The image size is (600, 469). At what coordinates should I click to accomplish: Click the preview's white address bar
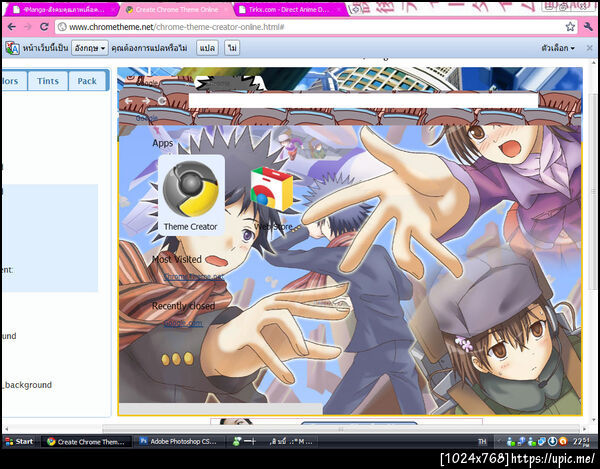click(364, 100)
